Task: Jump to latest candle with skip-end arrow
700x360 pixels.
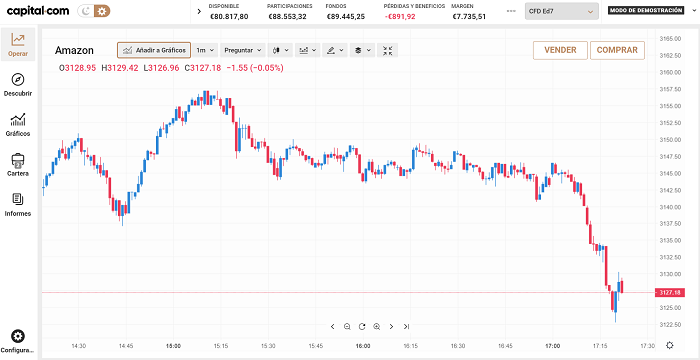Action: tap(406, 327)
